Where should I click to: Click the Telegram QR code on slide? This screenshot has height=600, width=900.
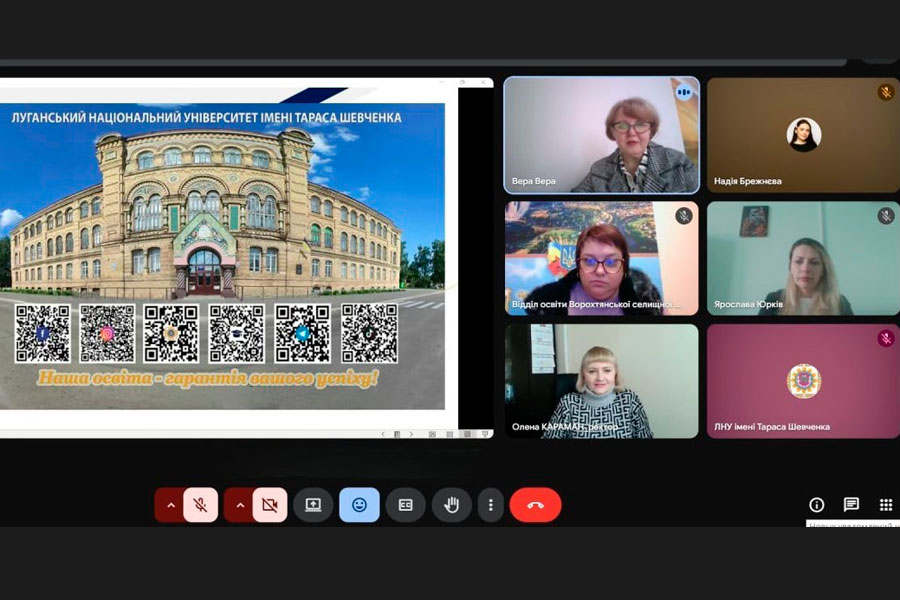(x=302, y=334)
